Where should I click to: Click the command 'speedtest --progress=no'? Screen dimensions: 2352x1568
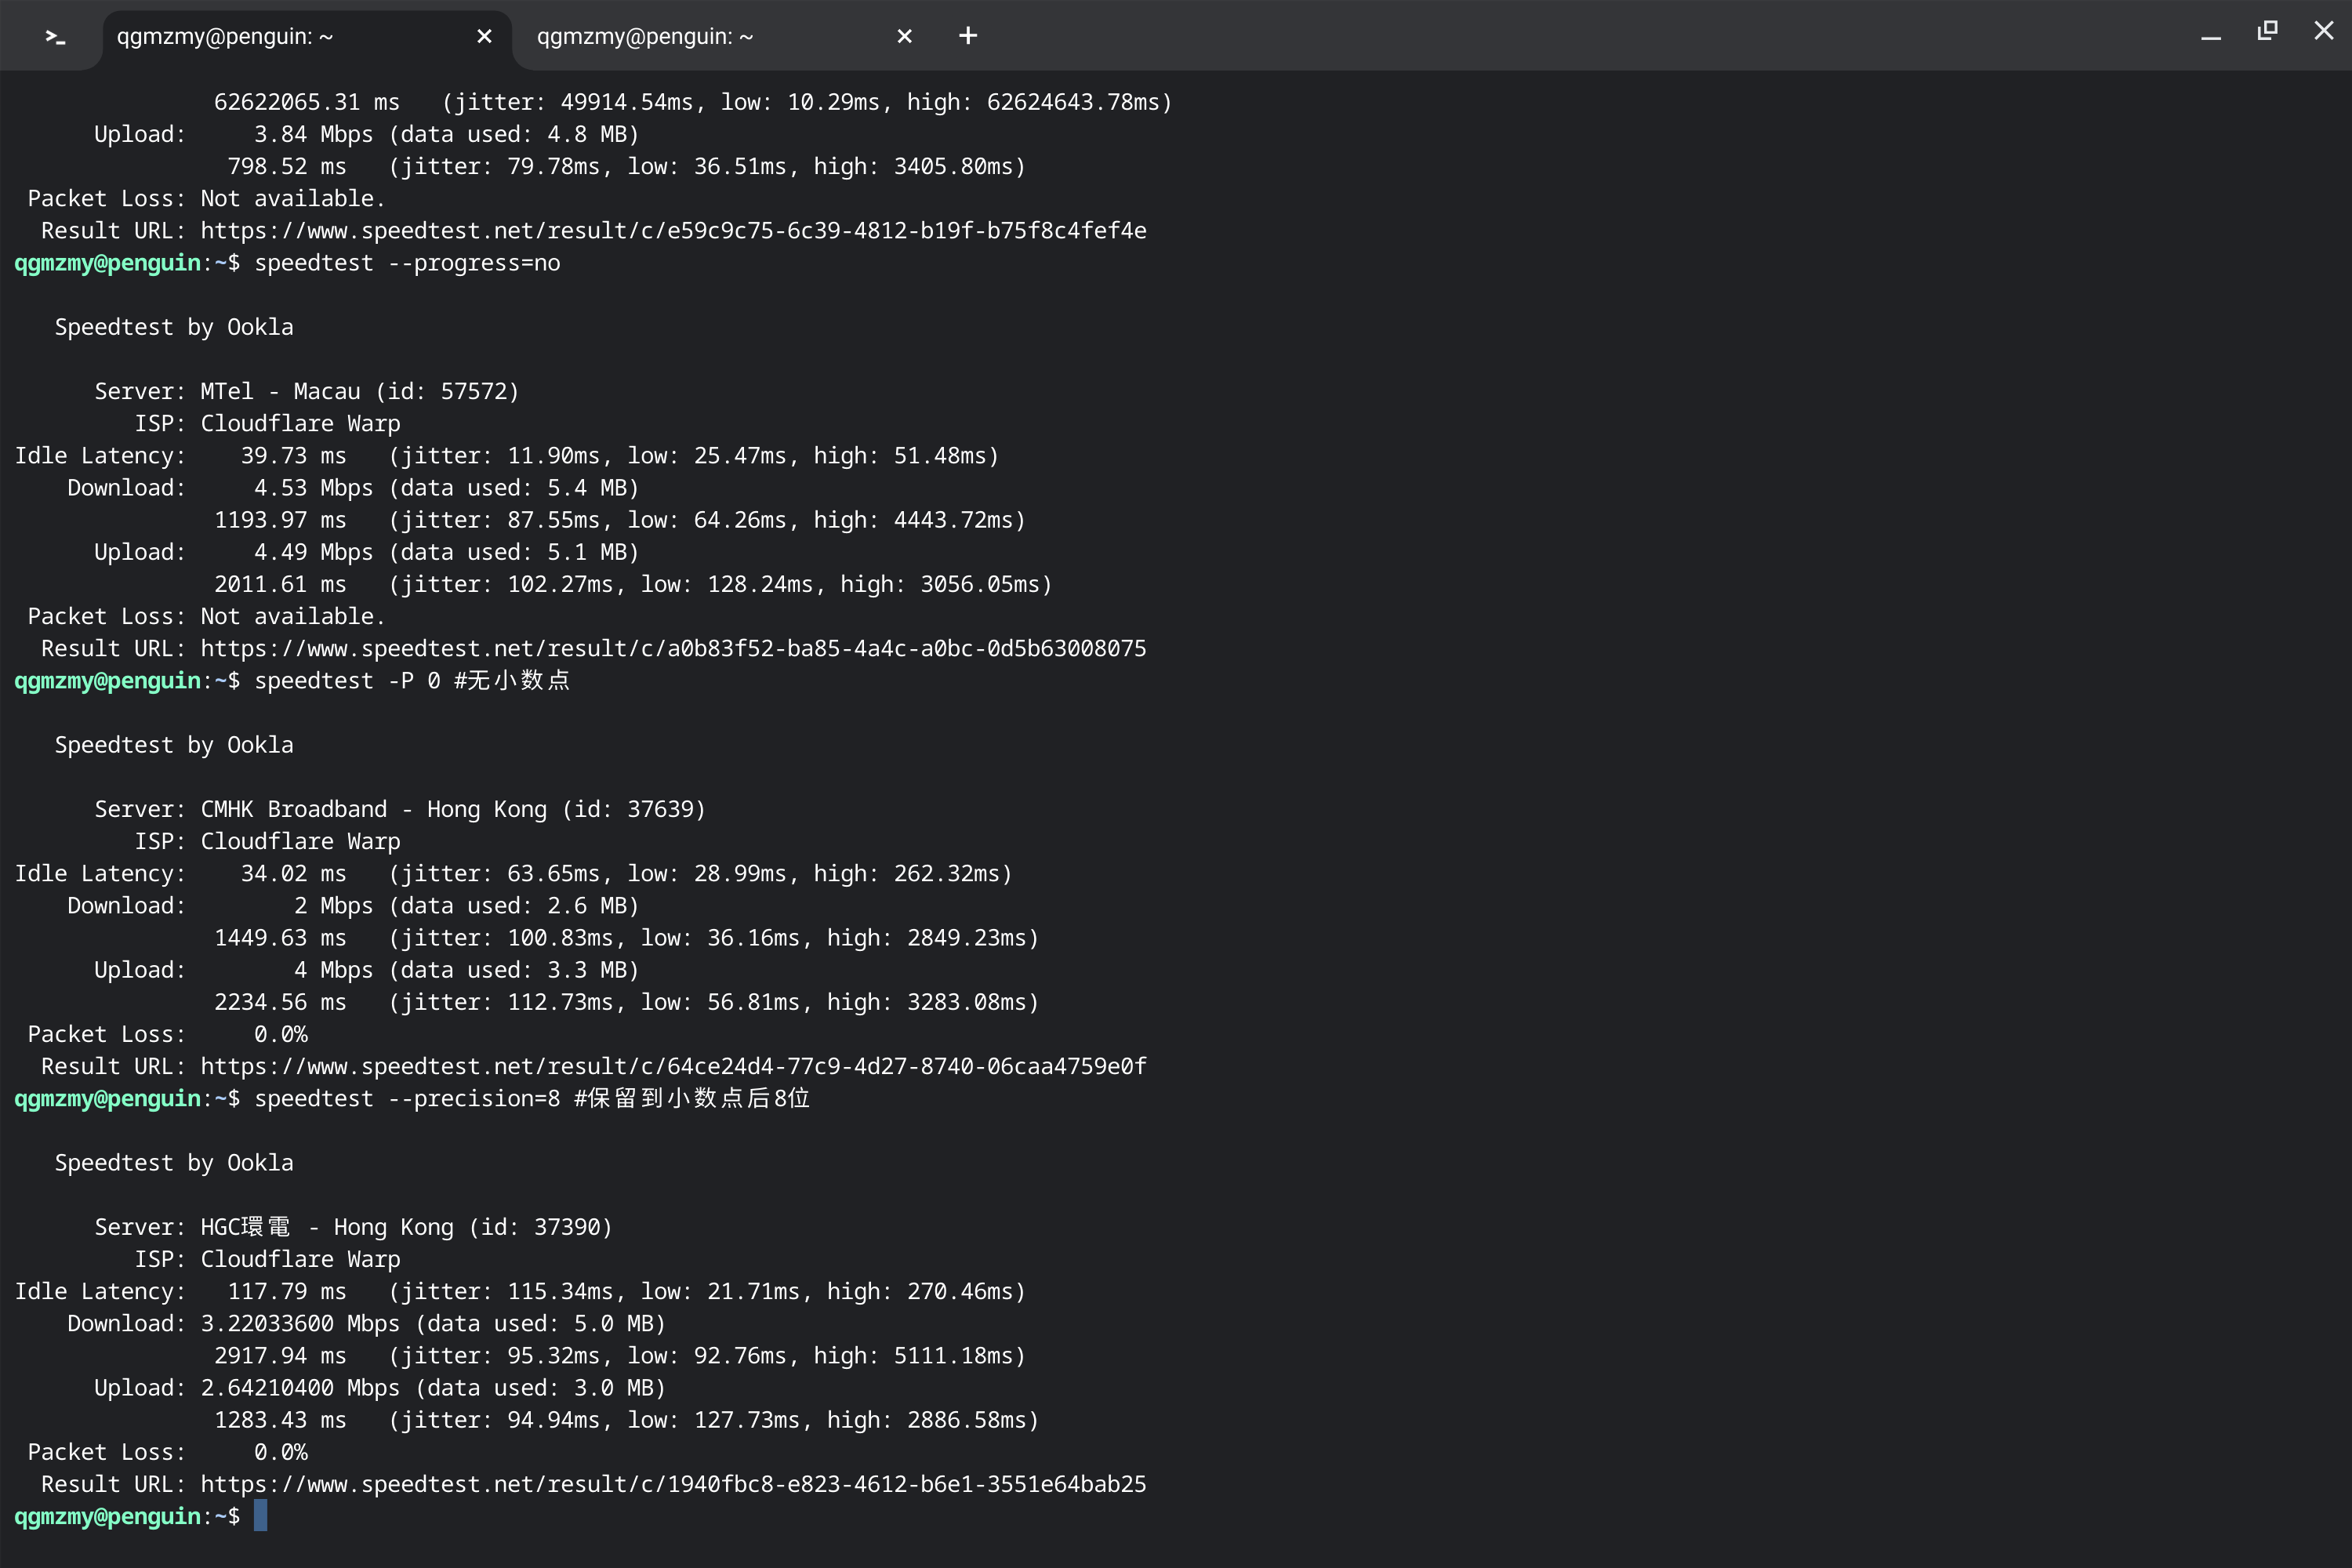(407, 263)
